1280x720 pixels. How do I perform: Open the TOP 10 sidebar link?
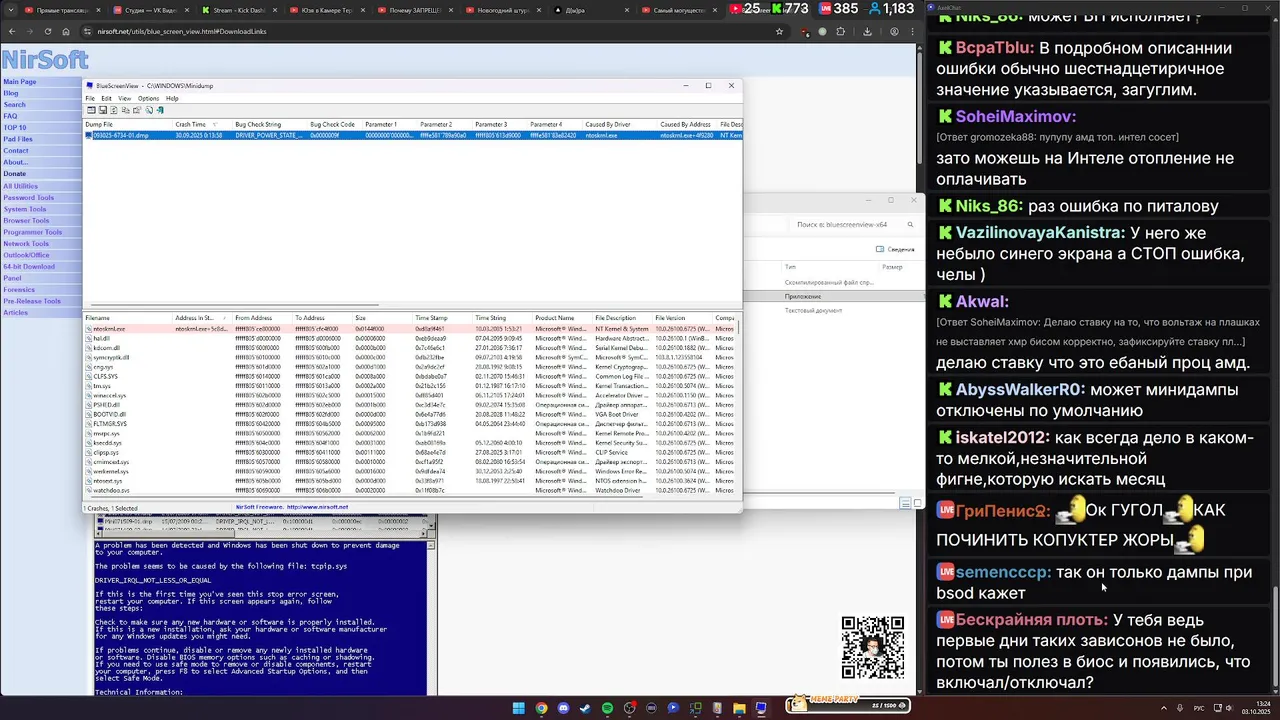(x=15, y=128)
